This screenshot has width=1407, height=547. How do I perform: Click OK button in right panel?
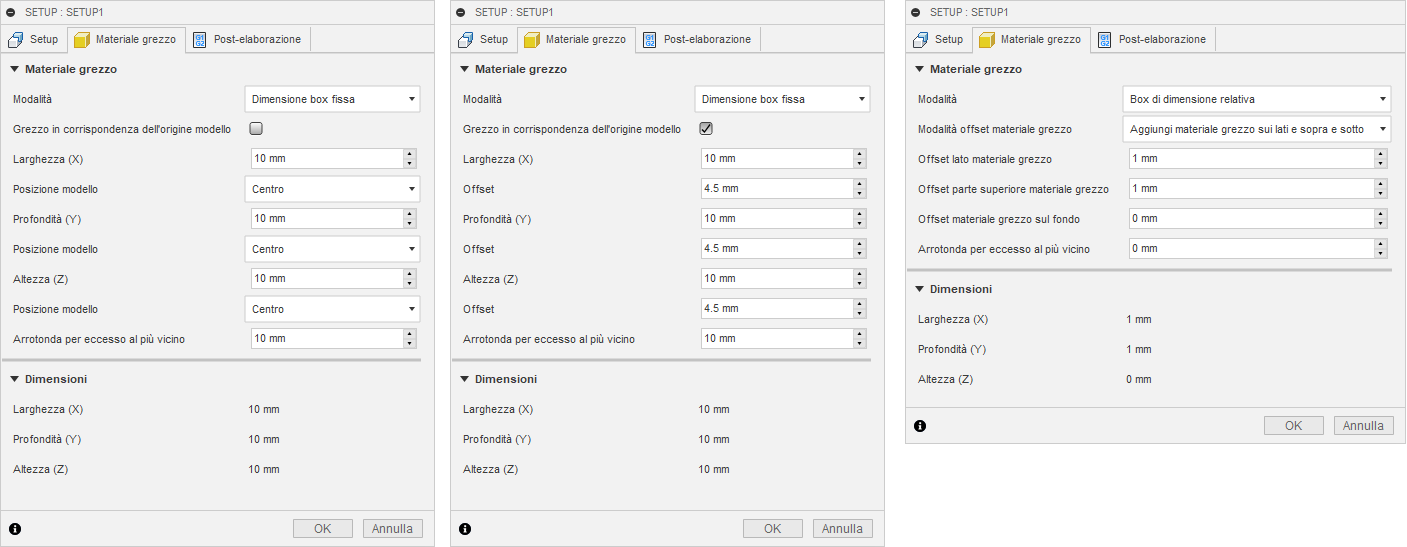pyautogui.click(x=1294, y=426)
